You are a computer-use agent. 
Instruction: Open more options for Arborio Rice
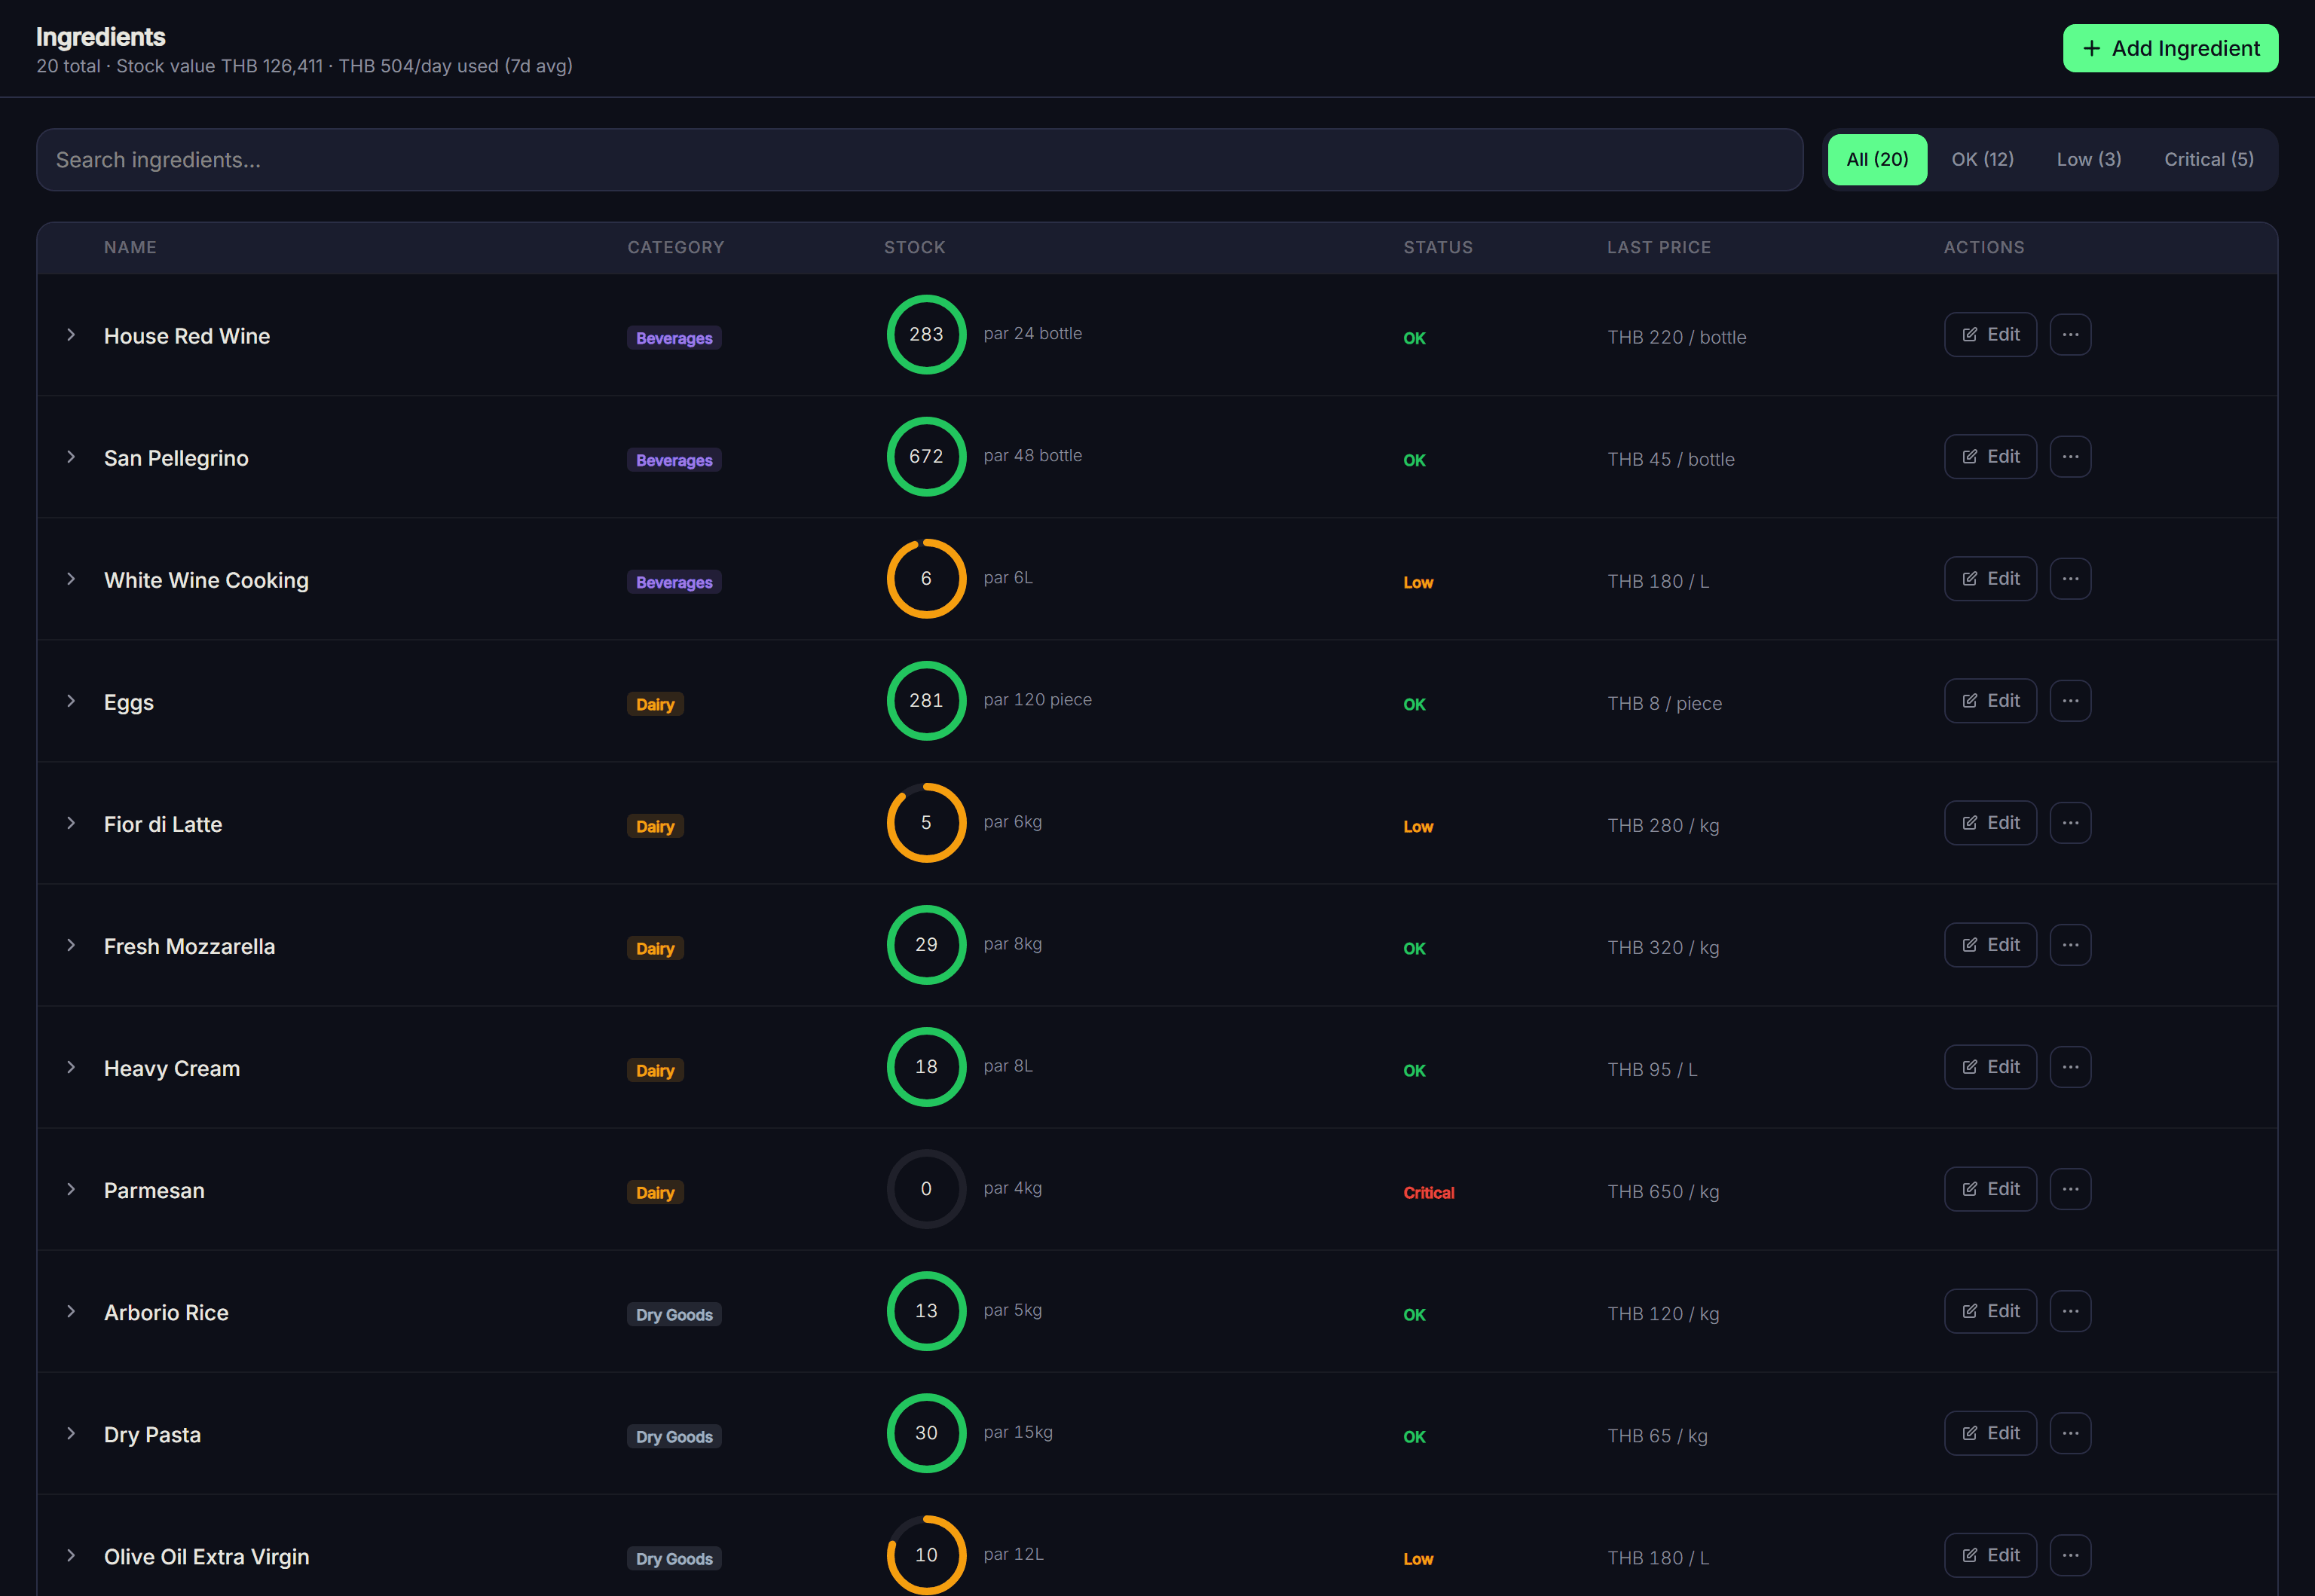[2070, 1311]
